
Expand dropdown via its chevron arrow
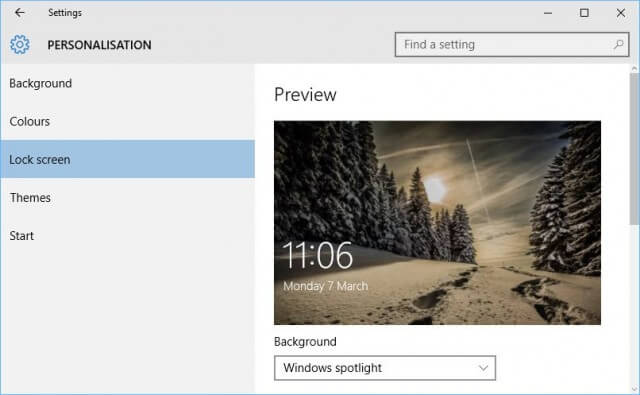coord(483,368)
